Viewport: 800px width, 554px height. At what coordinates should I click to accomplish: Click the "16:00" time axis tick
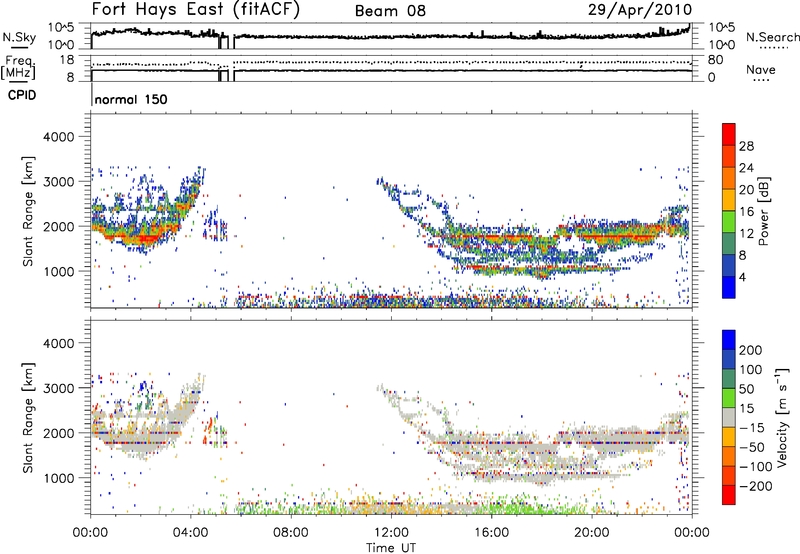click(x=491, y=533)
